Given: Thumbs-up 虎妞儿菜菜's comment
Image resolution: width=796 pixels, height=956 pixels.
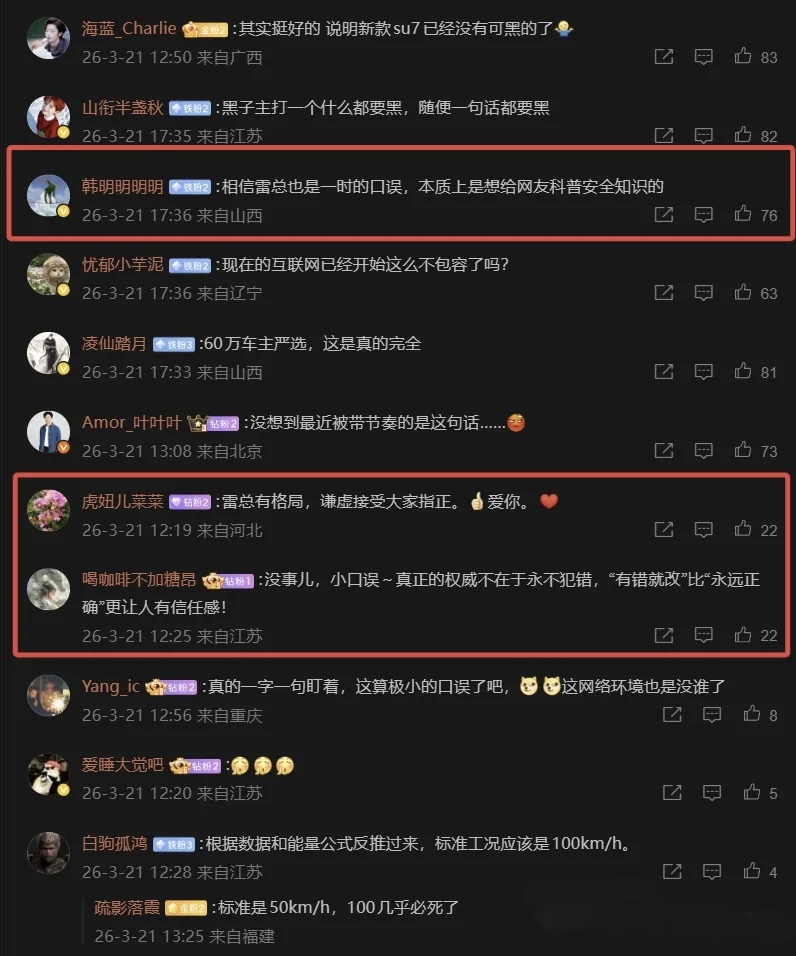Looking at the screenshot, I should pyautogui.click(x=742, y=529).
